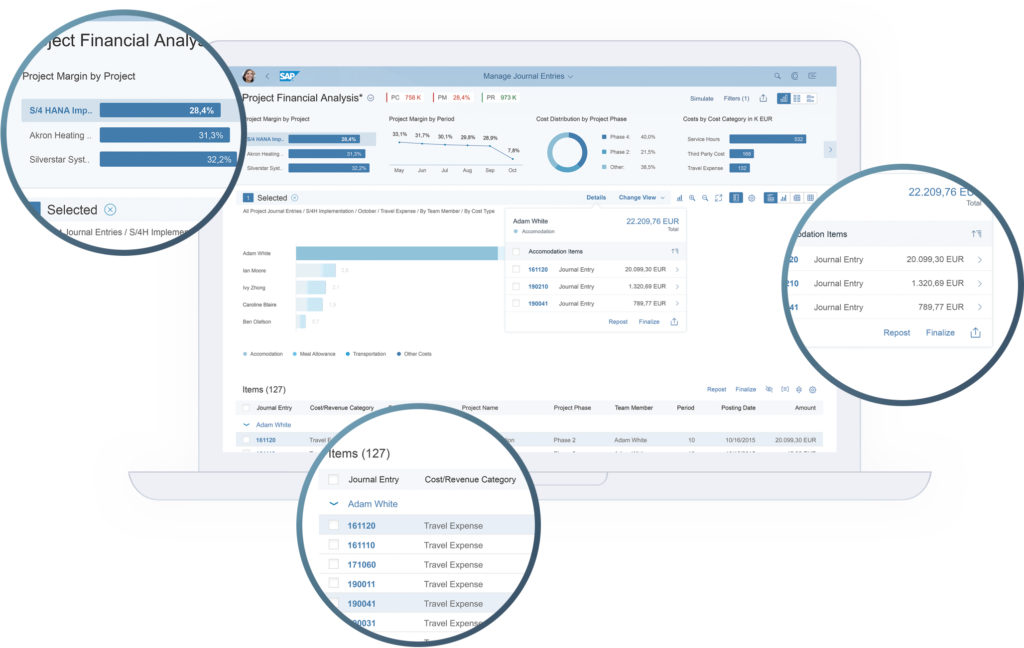Switch to list bar view icon near Filters
The height and width of the screenshot is (648, 1024).
coord(810,99)
